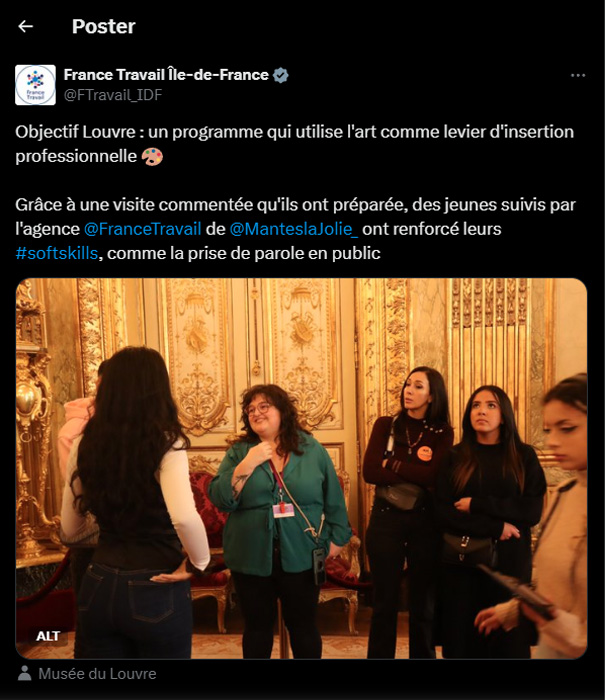Click the tweet text starting Objectif Louvre

pos(294,144)
